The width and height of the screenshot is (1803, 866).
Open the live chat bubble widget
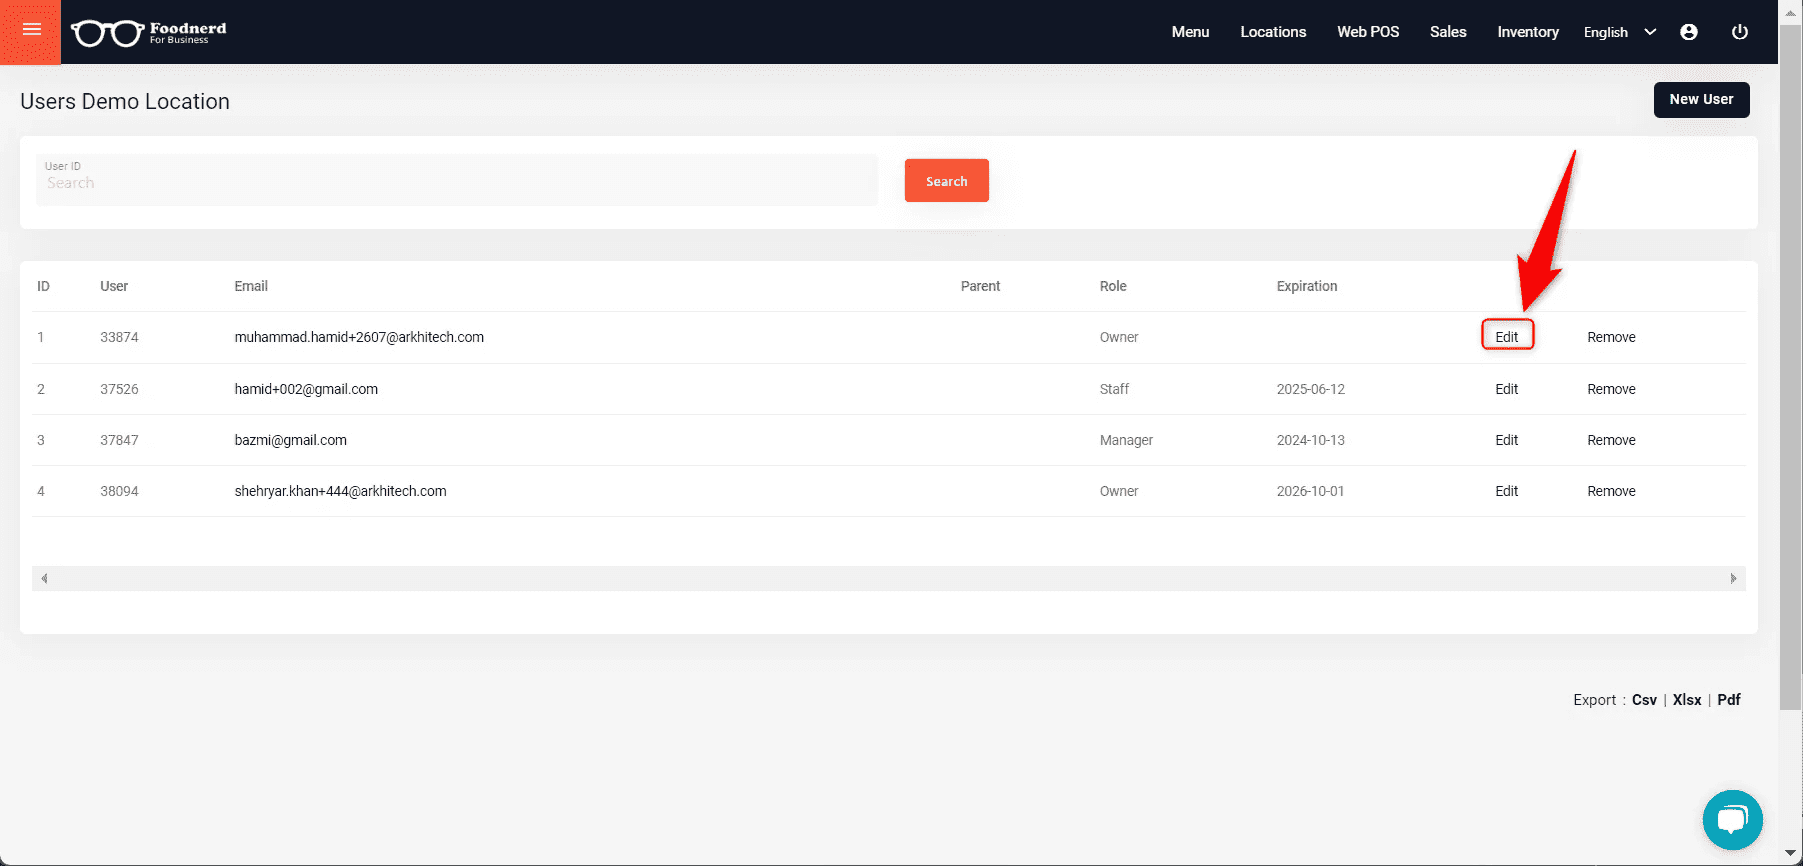pos(1731,820)
